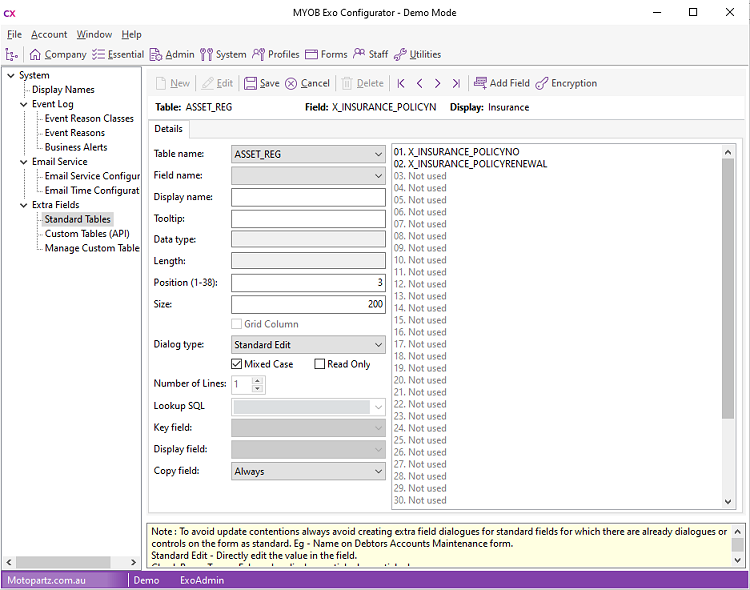The width and height of the screenshot is (750, 590).
Task: Click the Position (1-38) field
Action: pyautogui.click(x=308, y=283)
